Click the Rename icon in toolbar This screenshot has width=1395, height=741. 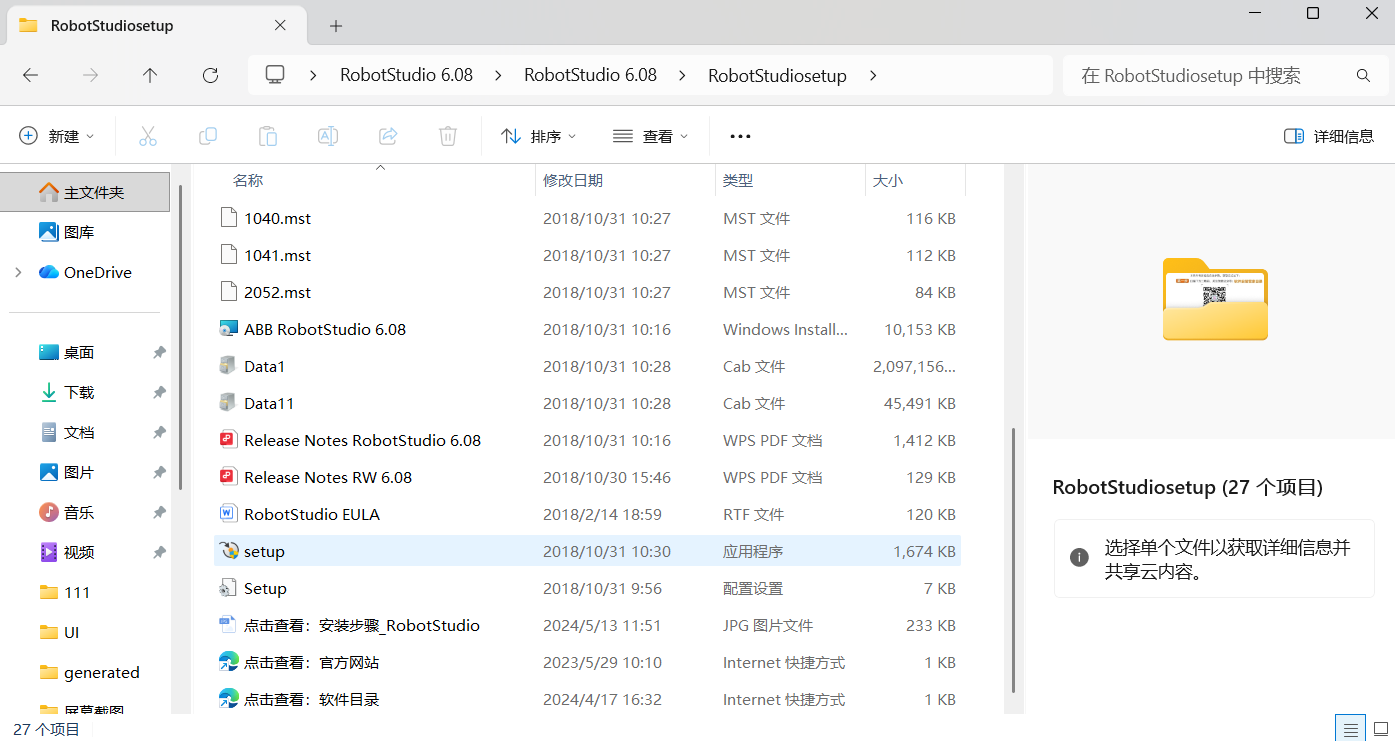point(328,136)
